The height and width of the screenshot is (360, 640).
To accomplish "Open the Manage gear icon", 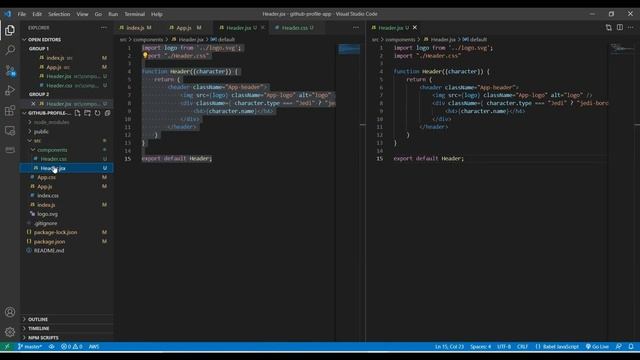I will coord(10,332).
